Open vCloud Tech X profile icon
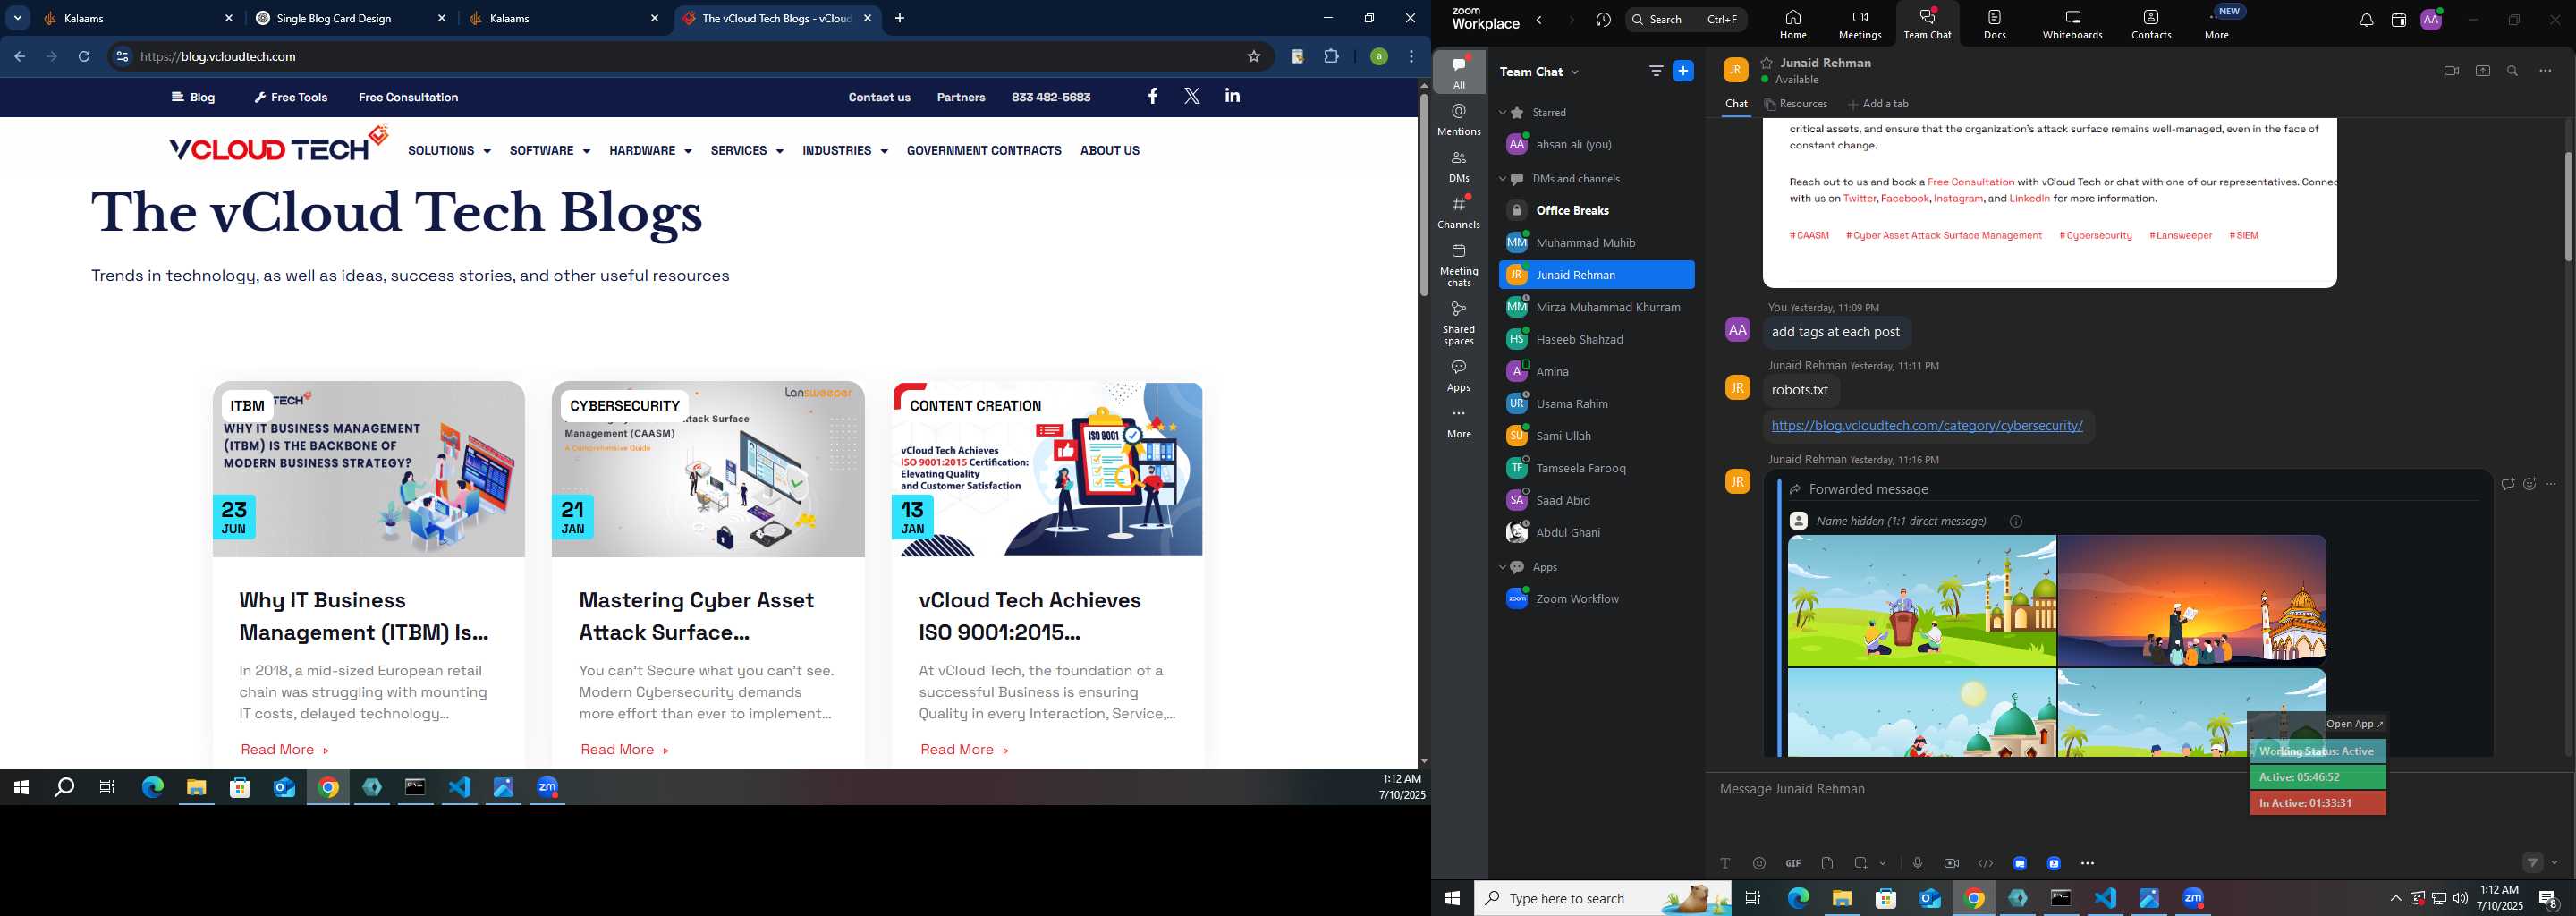This screenshot has height=916, width=2576. [1192, 96]
